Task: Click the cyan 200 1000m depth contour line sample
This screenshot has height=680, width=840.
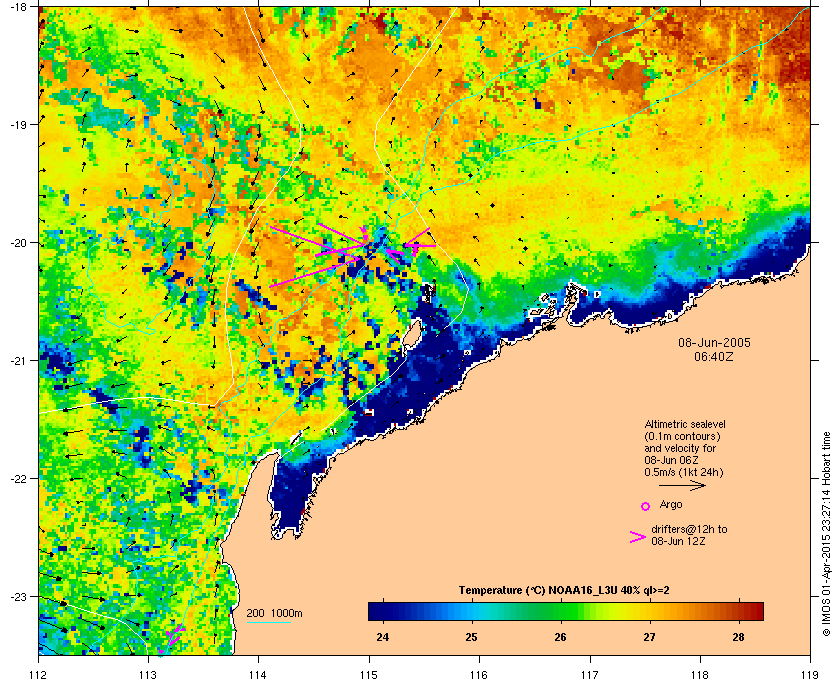Action: [x=269, y=623]
